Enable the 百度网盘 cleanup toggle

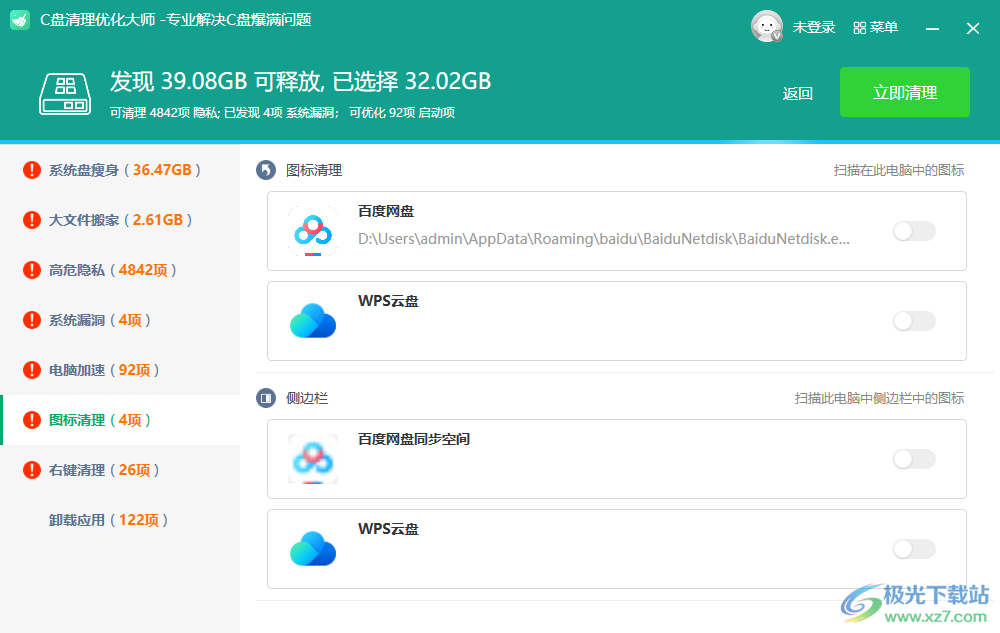pyautogui.click(x=913, y=231)
